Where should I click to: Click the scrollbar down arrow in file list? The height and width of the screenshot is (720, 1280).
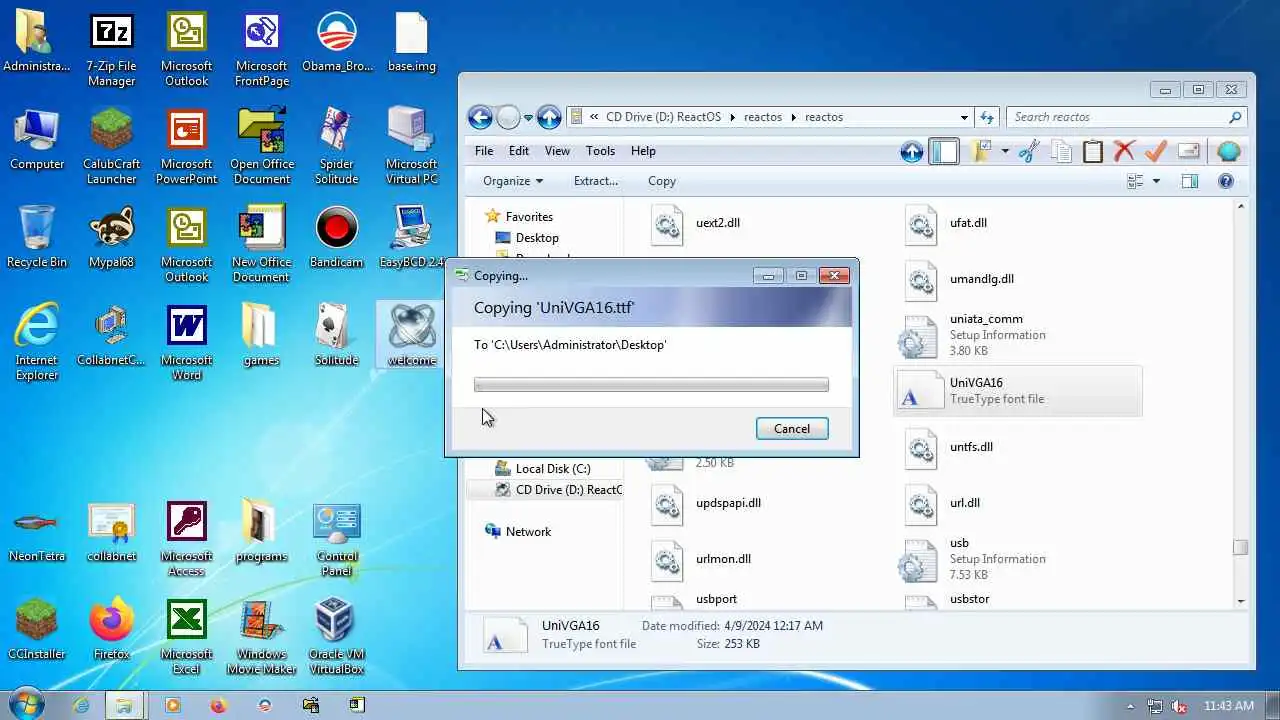(1240, 601)
